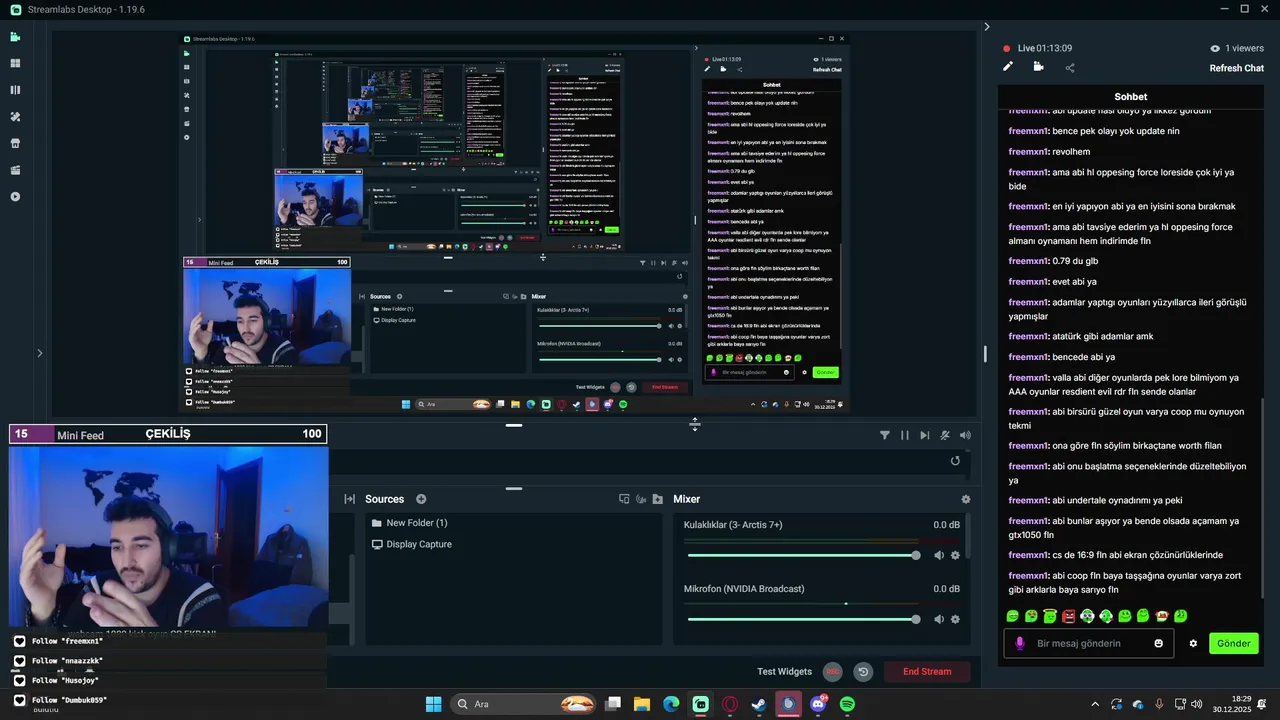Click the filter icon in mini feed toolbar

(x=884, y=435)
